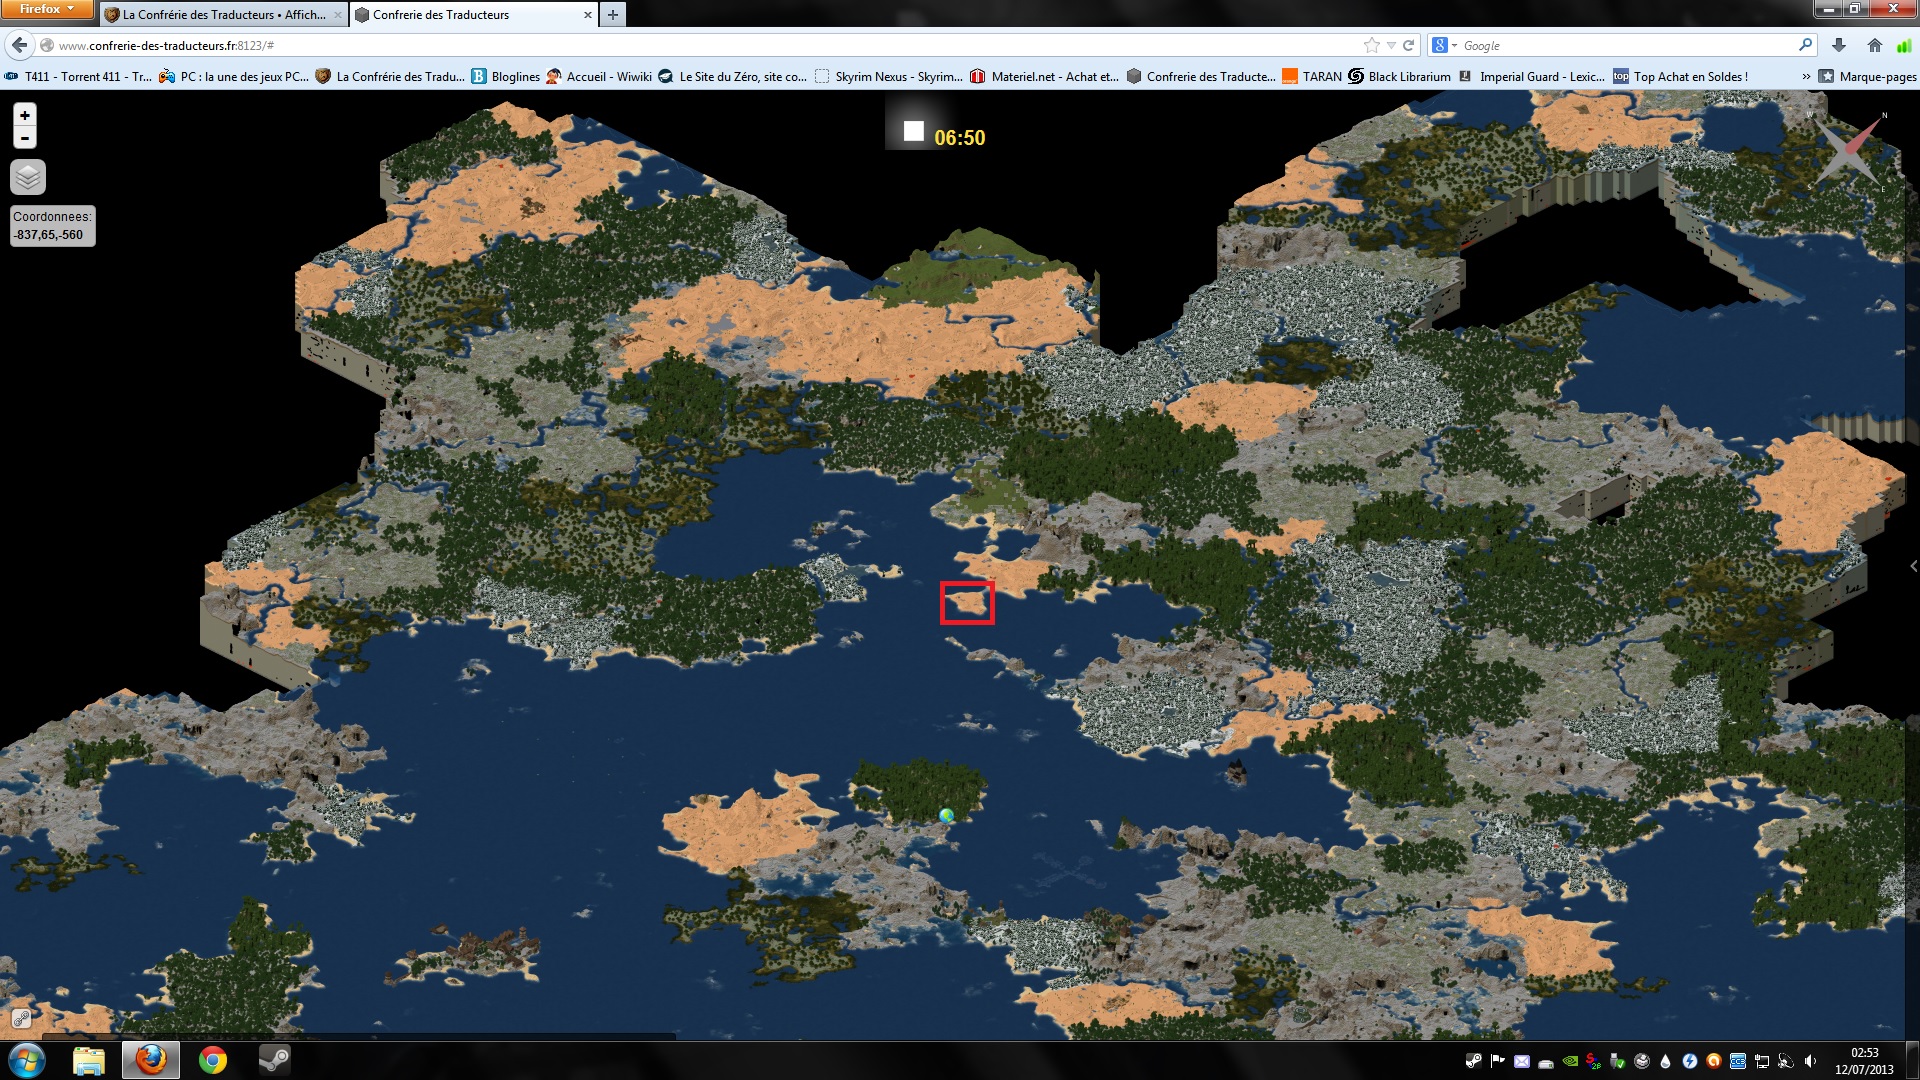The image size is (1920, 1080).
Task: Zoom out on the map
Action: pyautogui.click(x=25, y=138)
